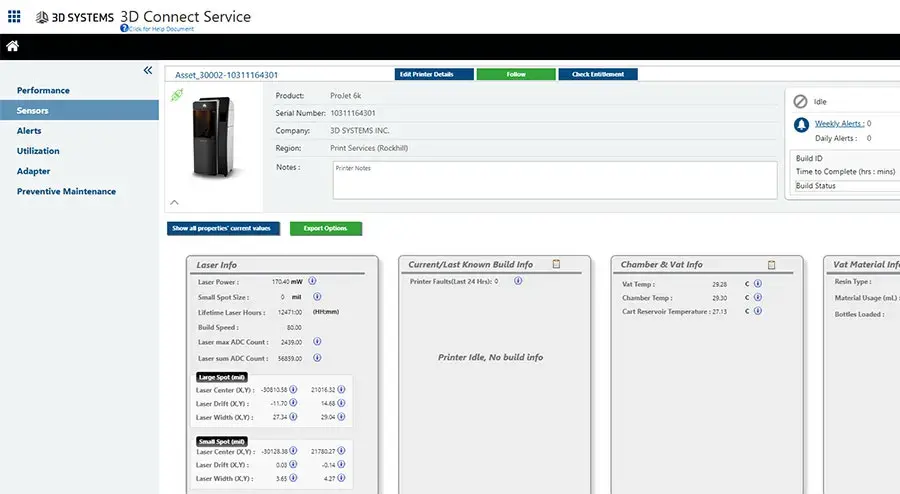Screen dimensions: 900x494
Task: Click Small Spot Laser Width X info icon
Action: [x=293, y=477]
